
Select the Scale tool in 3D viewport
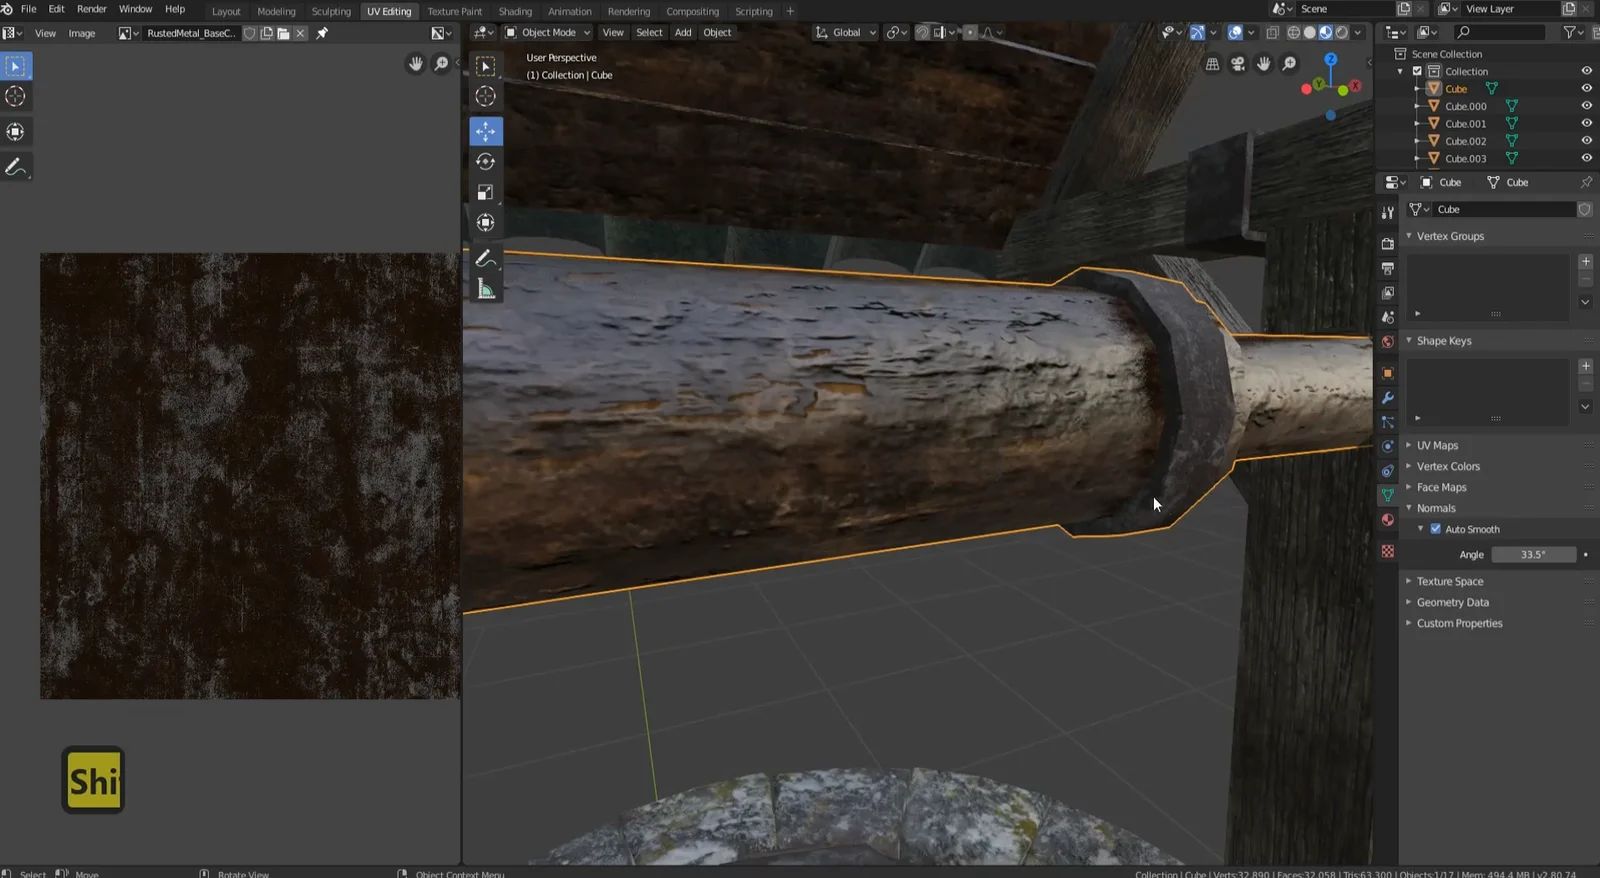486,192
